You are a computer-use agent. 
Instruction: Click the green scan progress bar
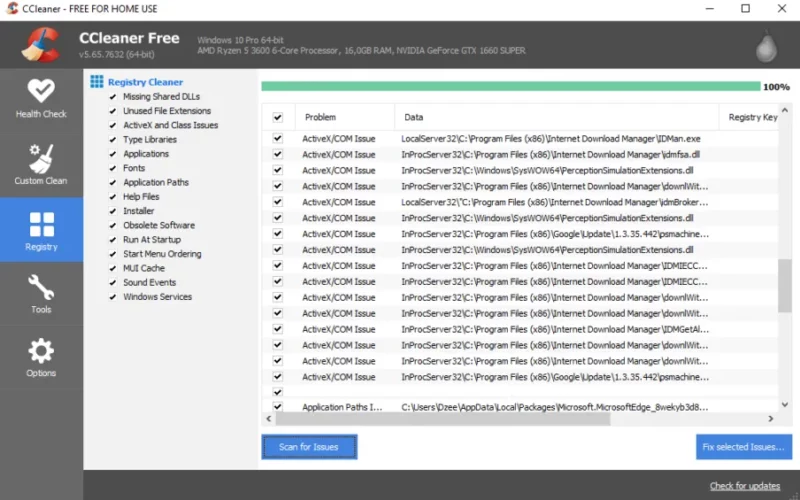click(x=511, y=86)
